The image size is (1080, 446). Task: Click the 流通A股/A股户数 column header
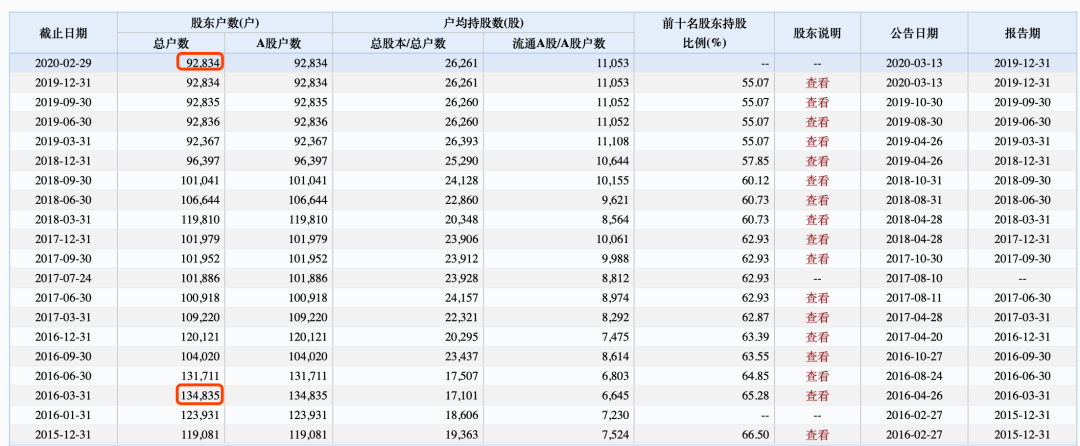[x=559, y=43]
